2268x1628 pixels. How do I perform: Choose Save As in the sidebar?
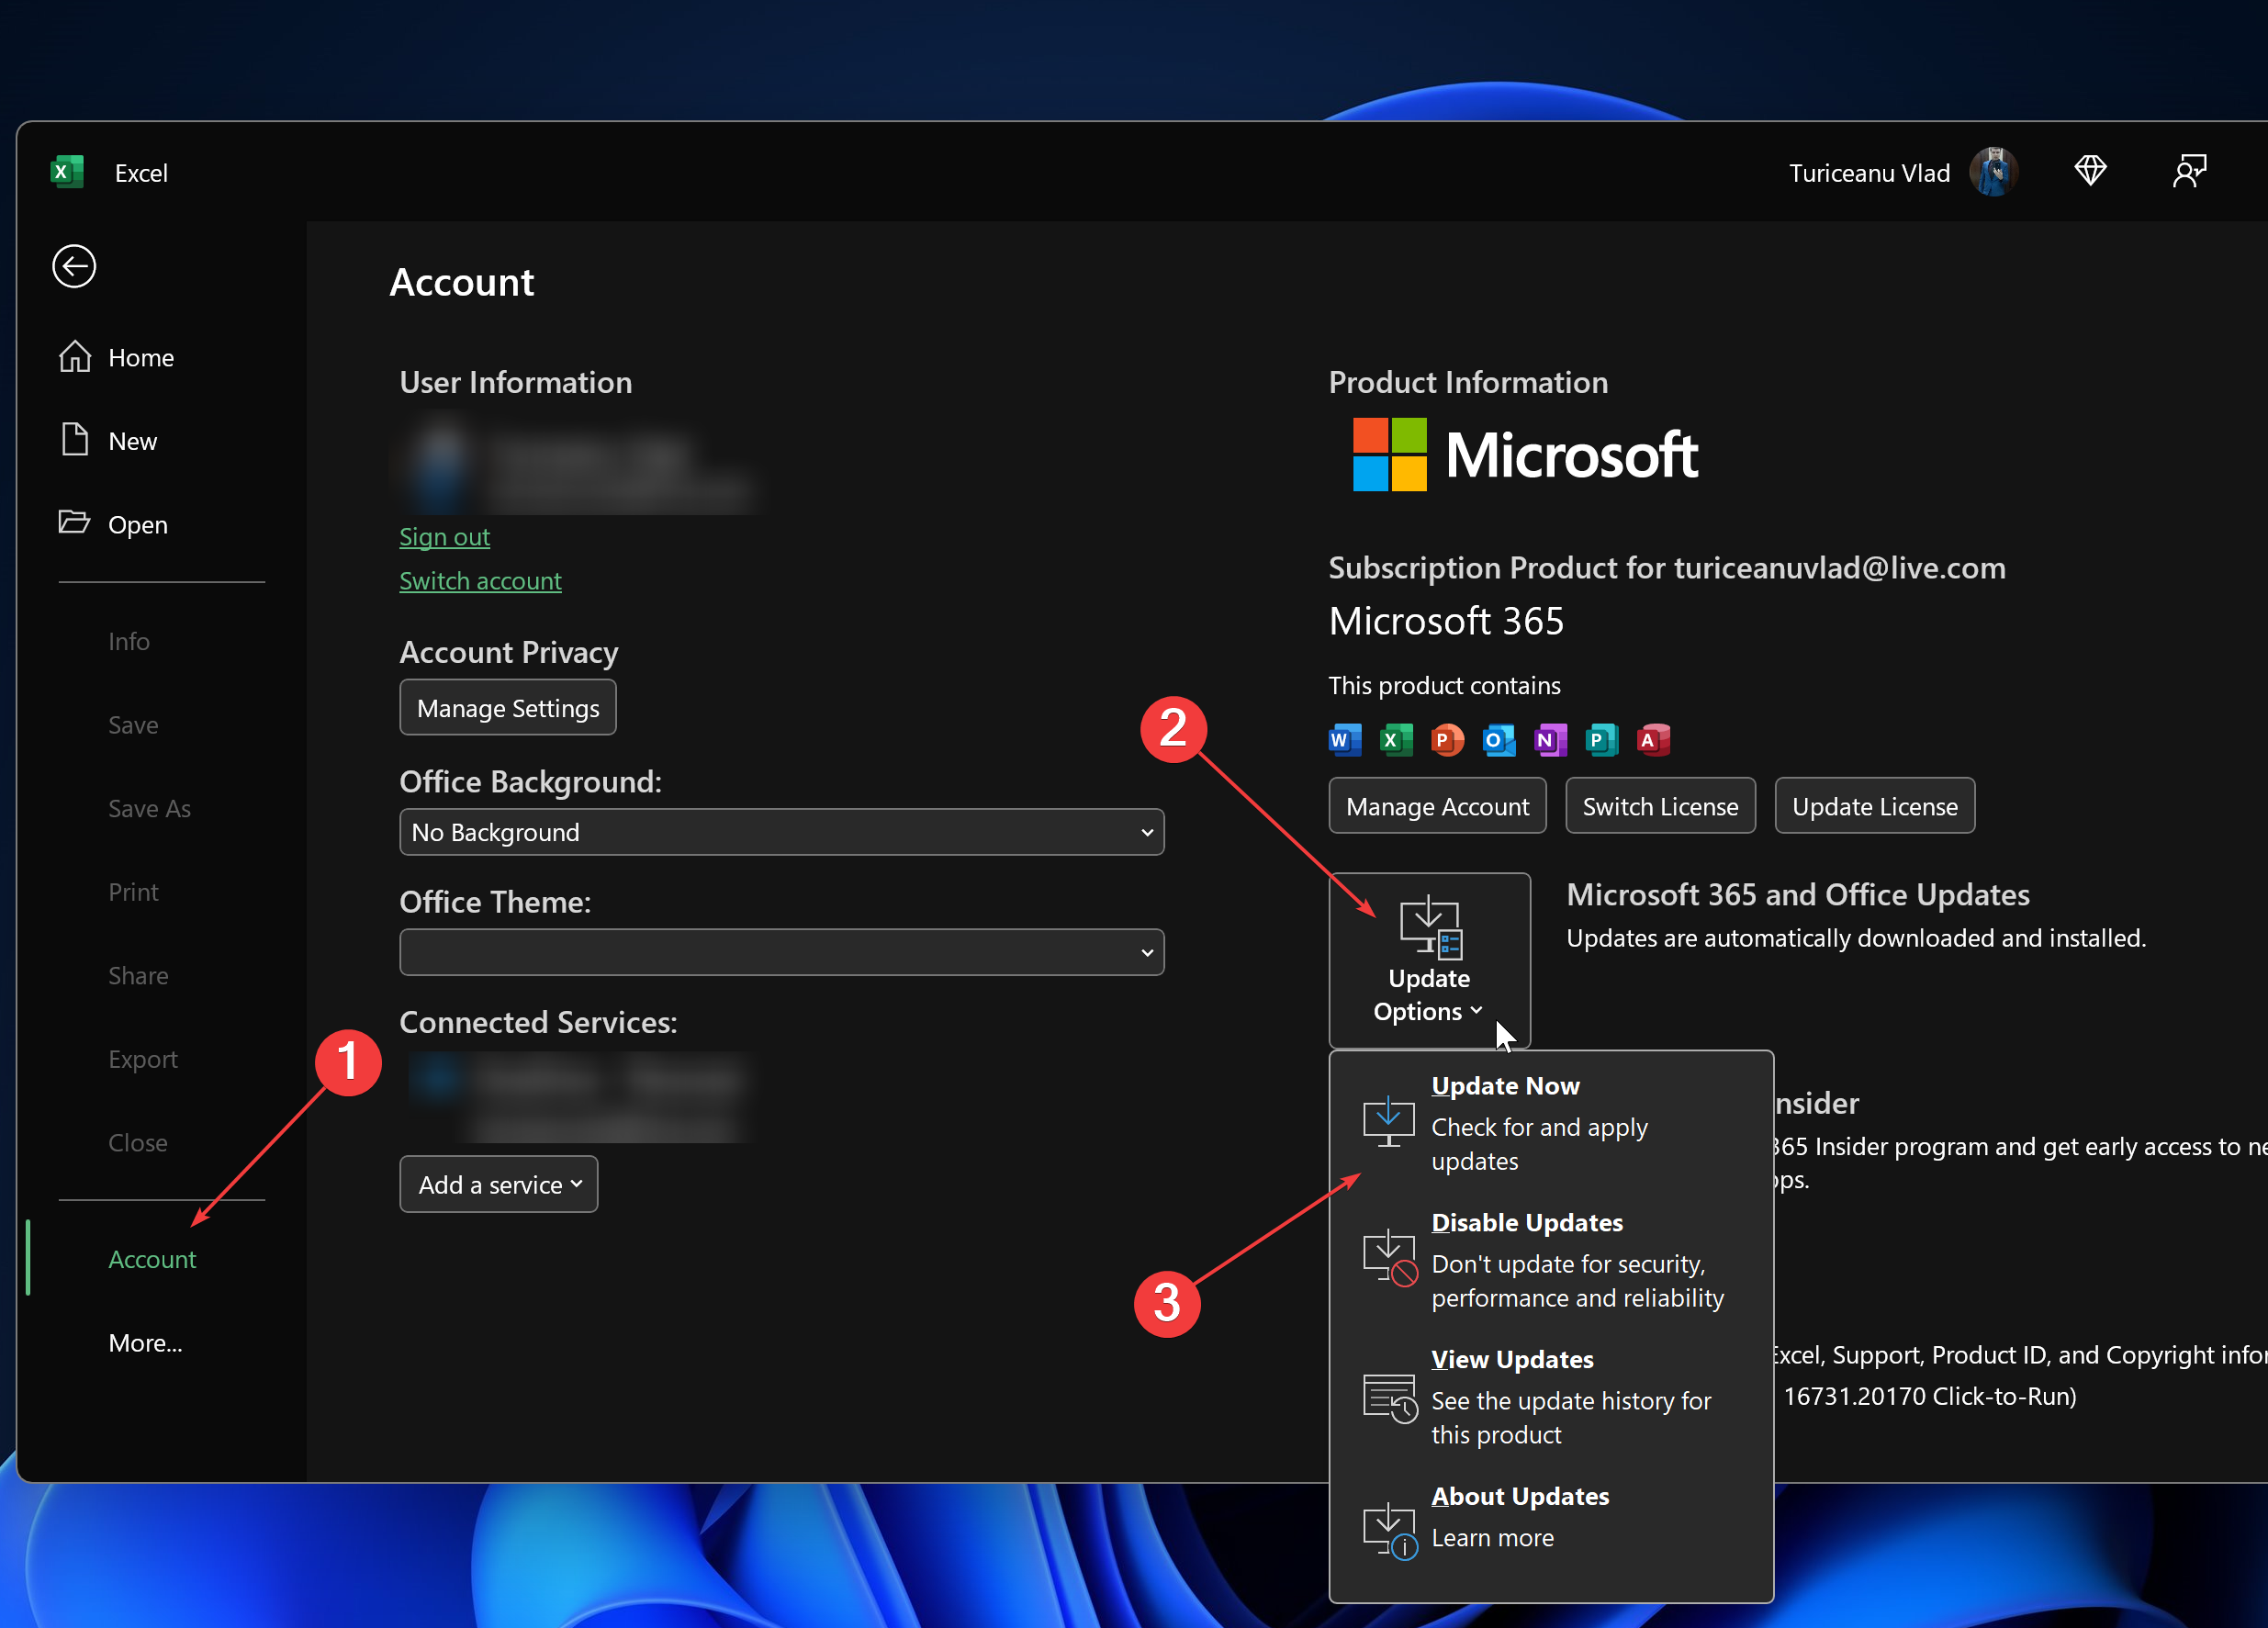tap(149, 808)
